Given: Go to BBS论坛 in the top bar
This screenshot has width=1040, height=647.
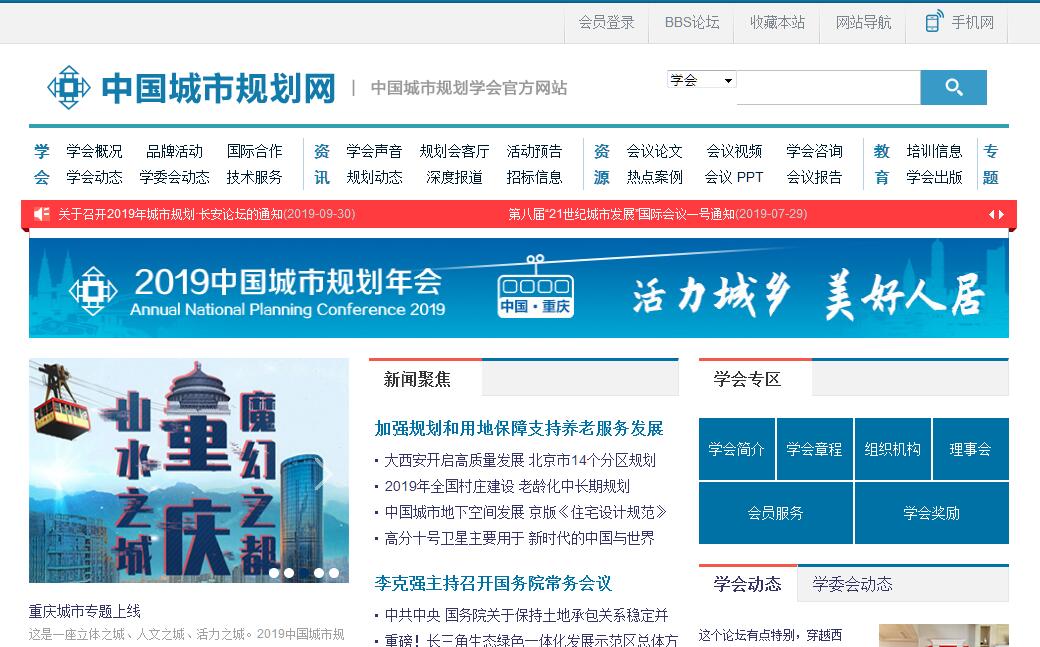Looking at the screenshot, I should point(692,22).
